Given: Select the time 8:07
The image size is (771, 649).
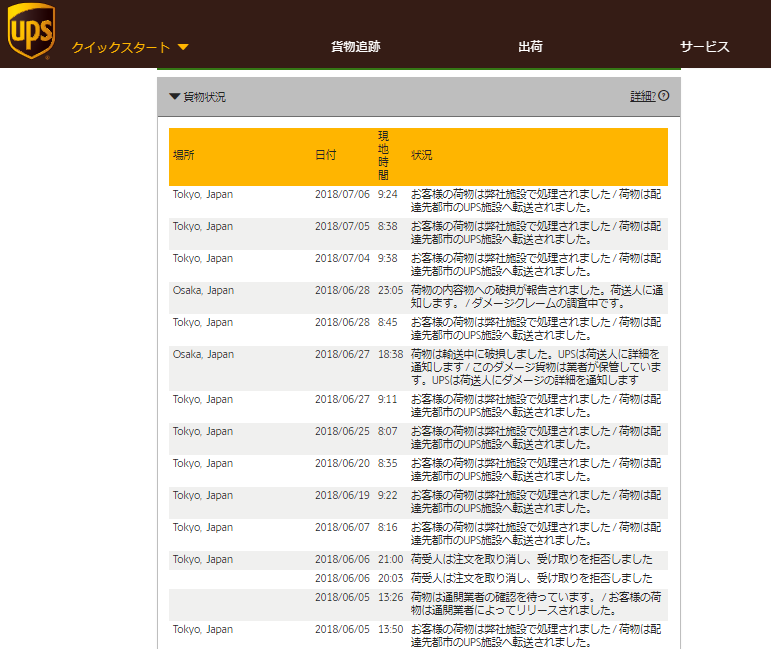Looking at the screenshot, I should pos(387,431).
